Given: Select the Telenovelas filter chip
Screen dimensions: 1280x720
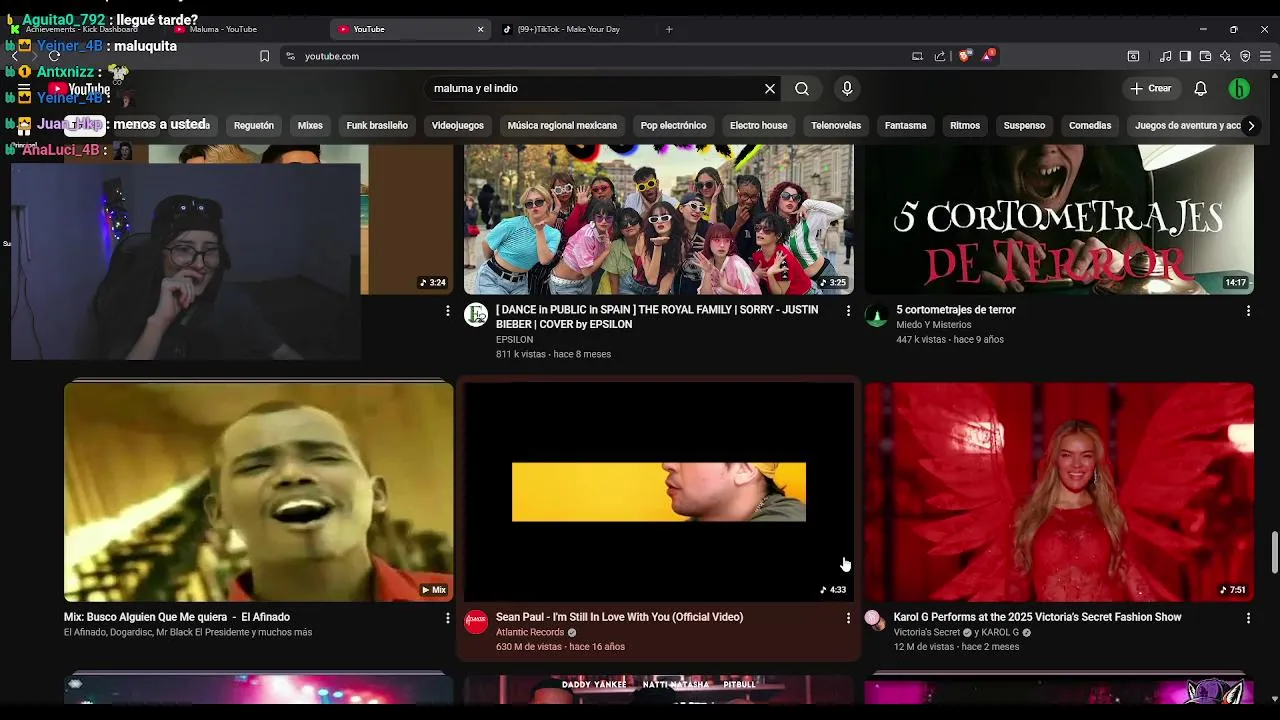Looking at the screenshot, I should pyautogui.click(x=836, y=126).
